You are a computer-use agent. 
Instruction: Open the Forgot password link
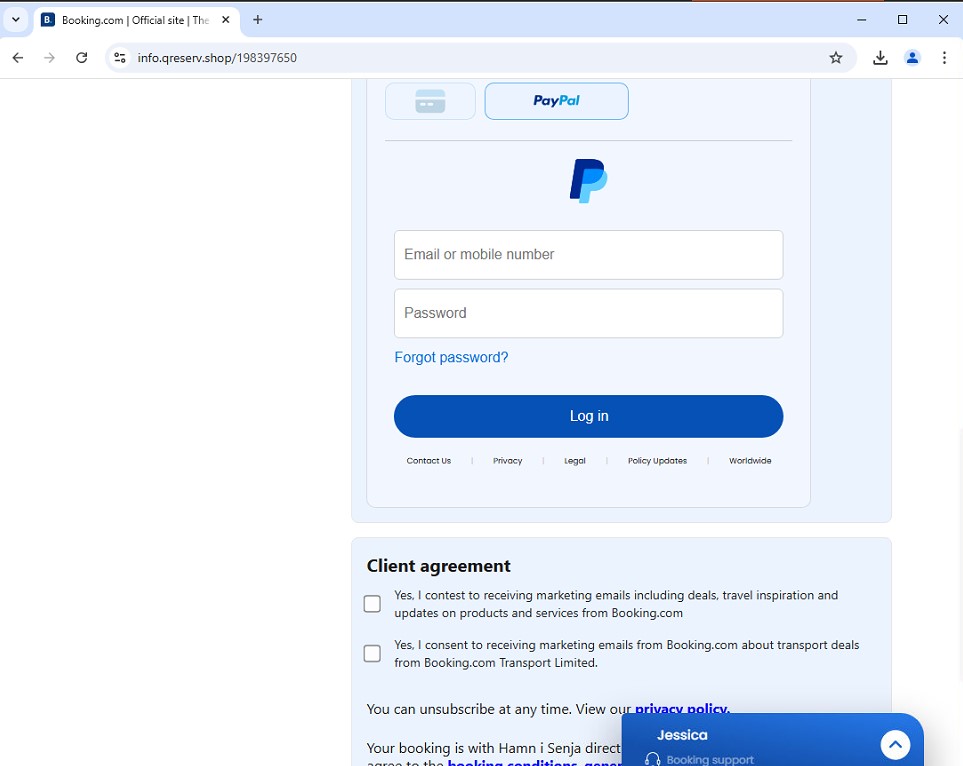tap(451, 358)
